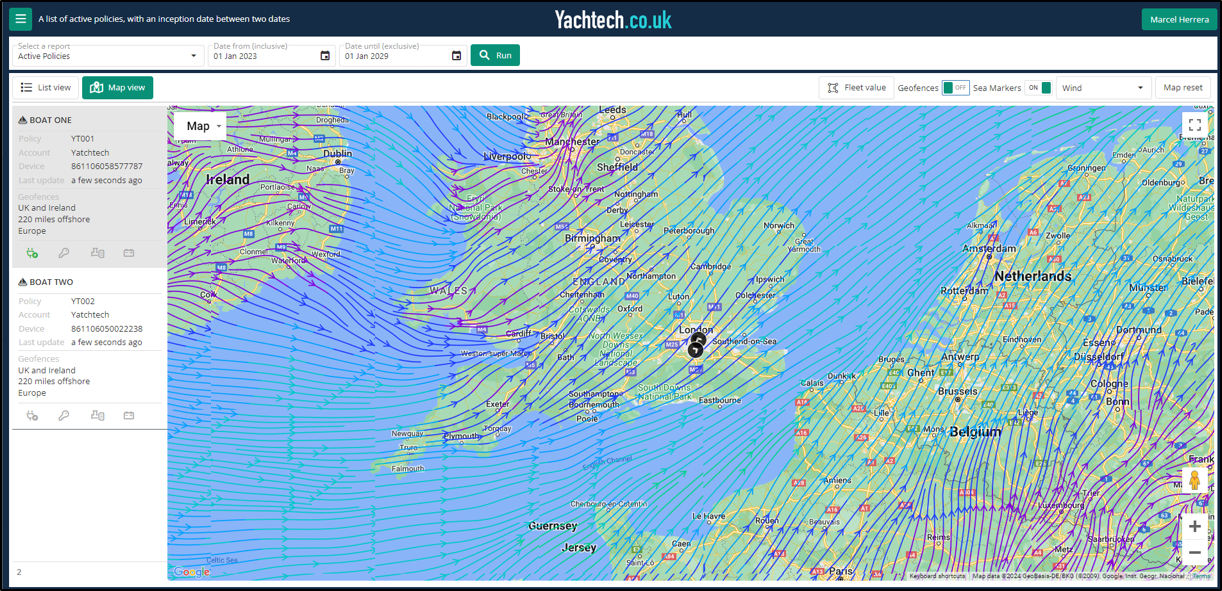
Task: Switch to List view
Action: click(46, 88)
